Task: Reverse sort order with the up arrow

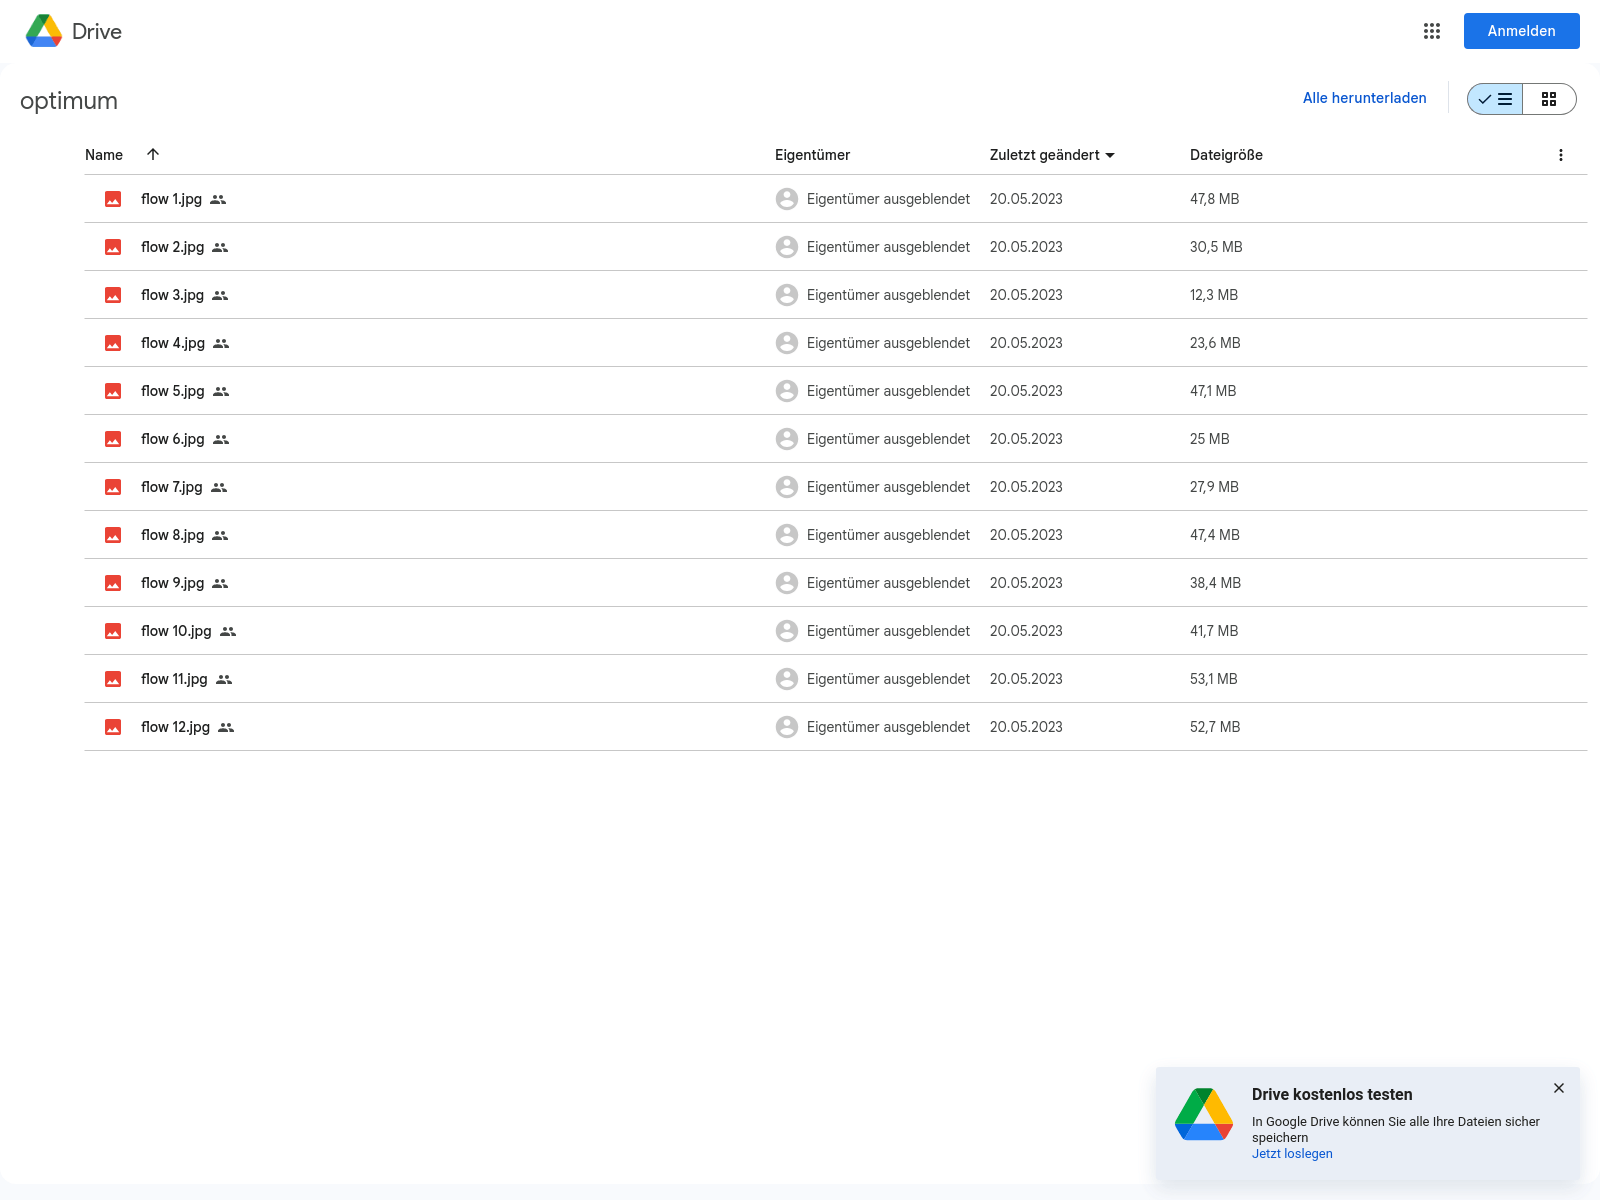Action: 153,154
